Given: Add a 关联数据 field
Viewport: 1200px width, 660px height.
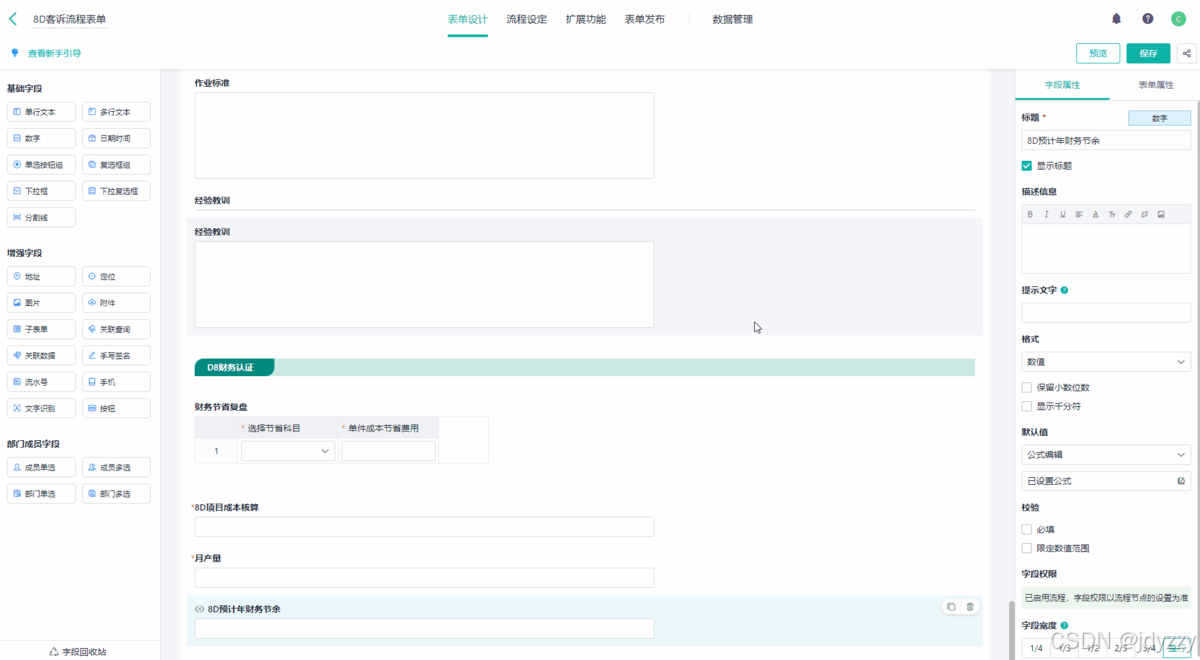Looking at the screenshot, I should [41, 355].
